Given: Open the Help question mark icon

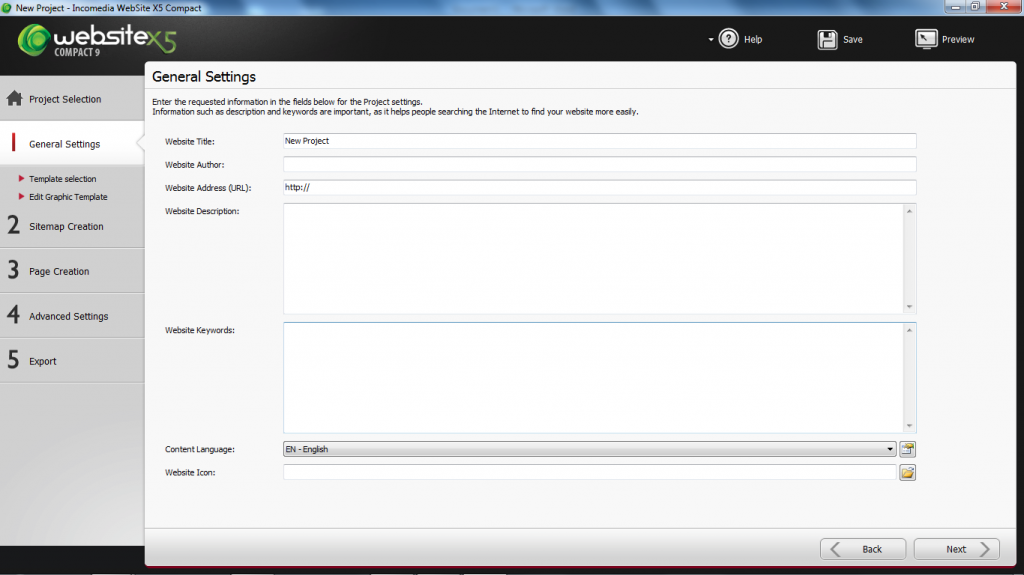Looking at the screenshot, I should pyautogui.click(x=728, y=39).
